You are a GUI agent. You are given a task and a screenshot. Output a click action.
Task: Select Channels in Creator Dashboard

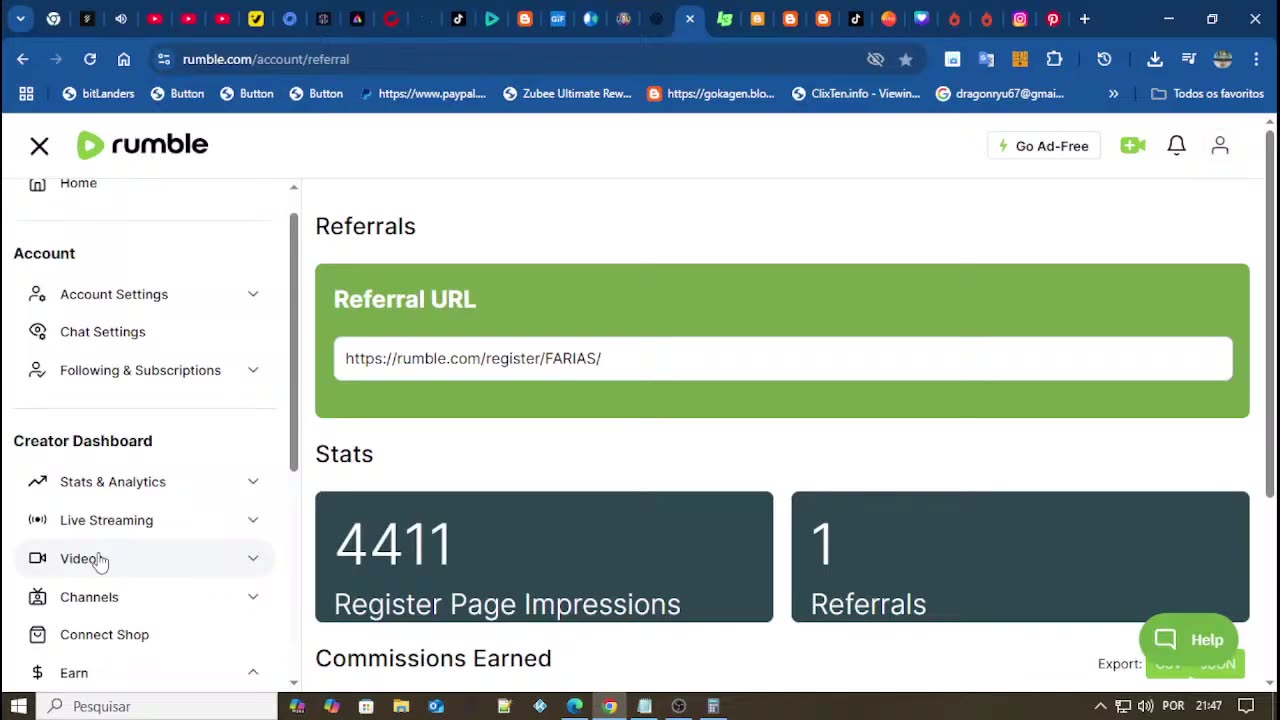(144, 597)
